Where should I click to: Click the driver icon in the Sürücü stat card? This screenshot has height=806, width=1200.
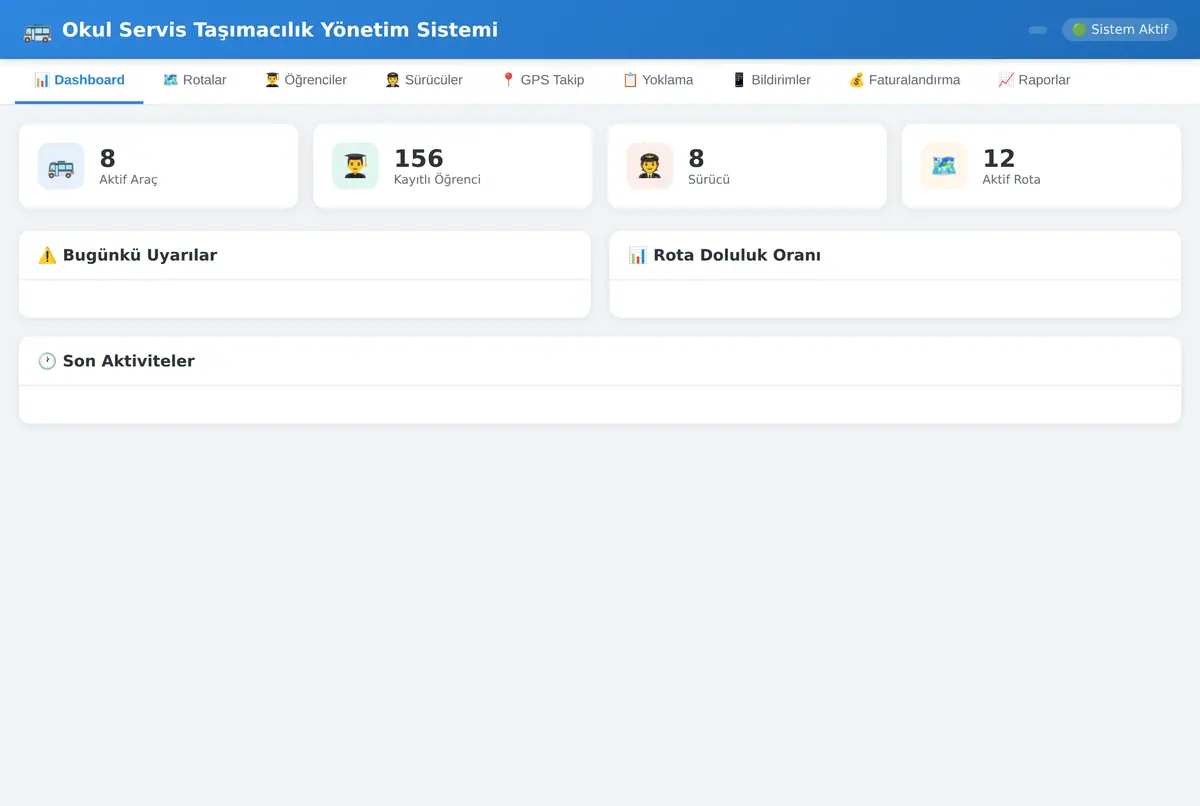pos(650,166)
